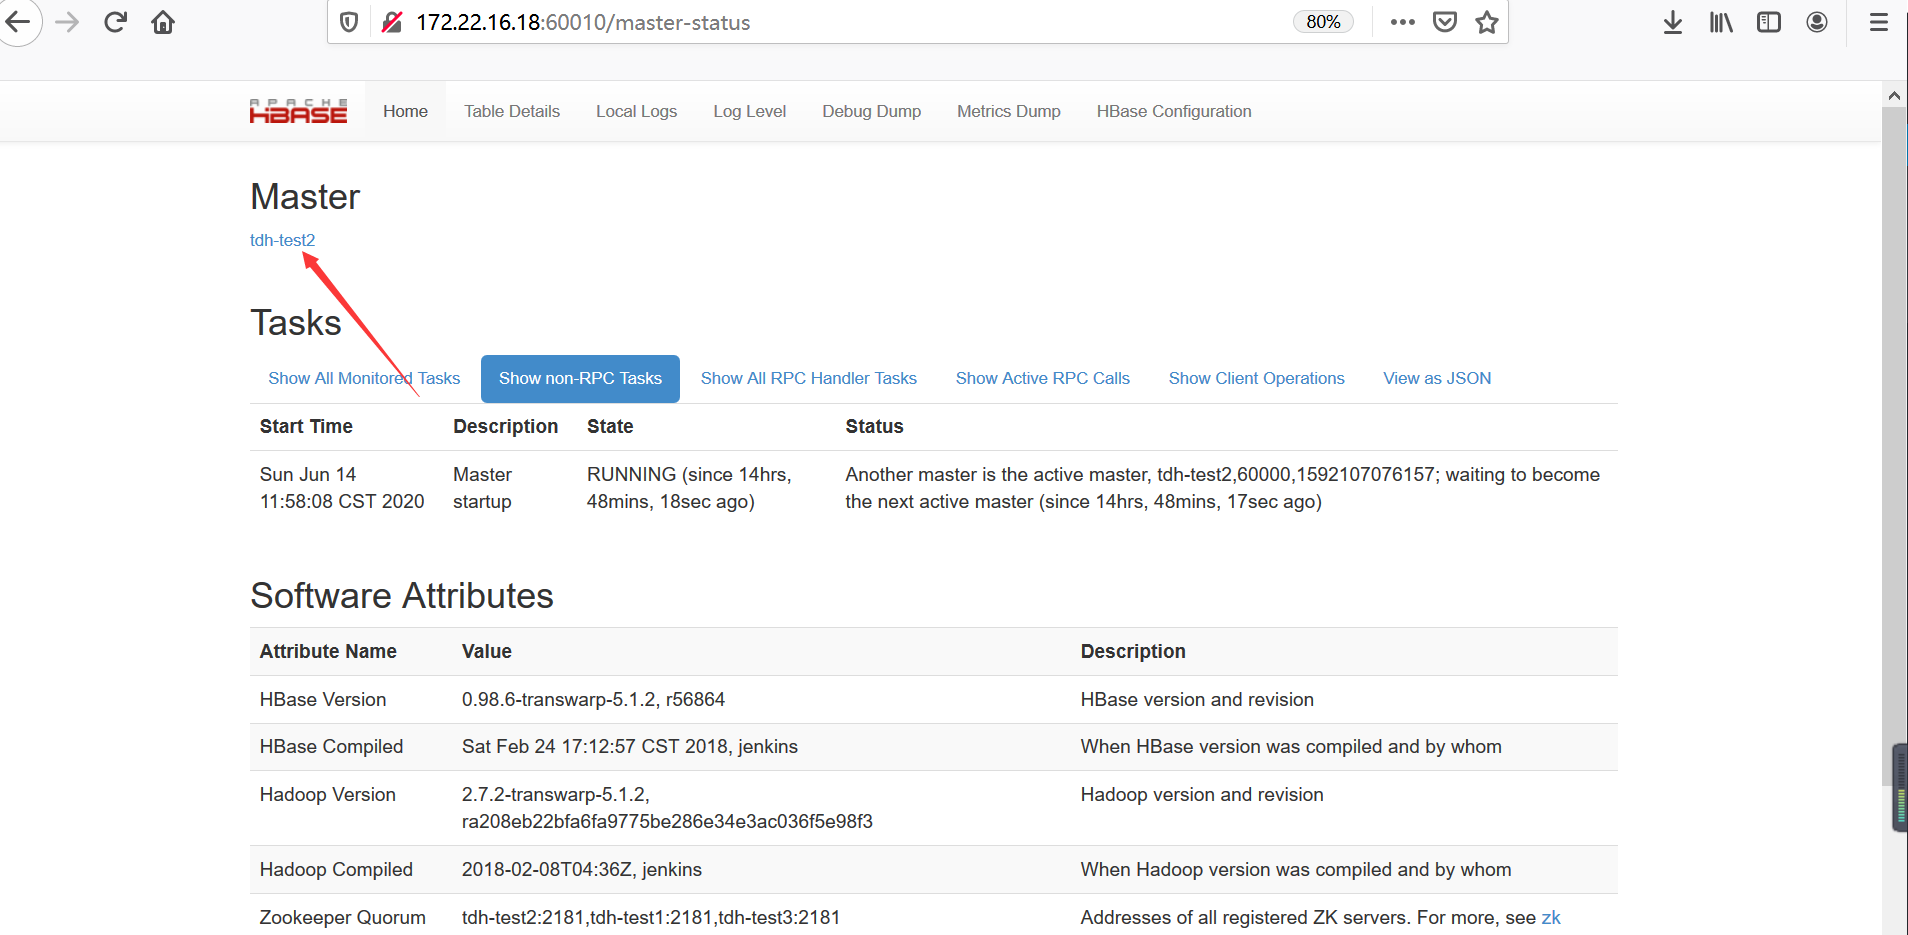1908x935 pixels.
Task: Open the Firefox application hamburger menu
Action: (x=1879, y=21)
